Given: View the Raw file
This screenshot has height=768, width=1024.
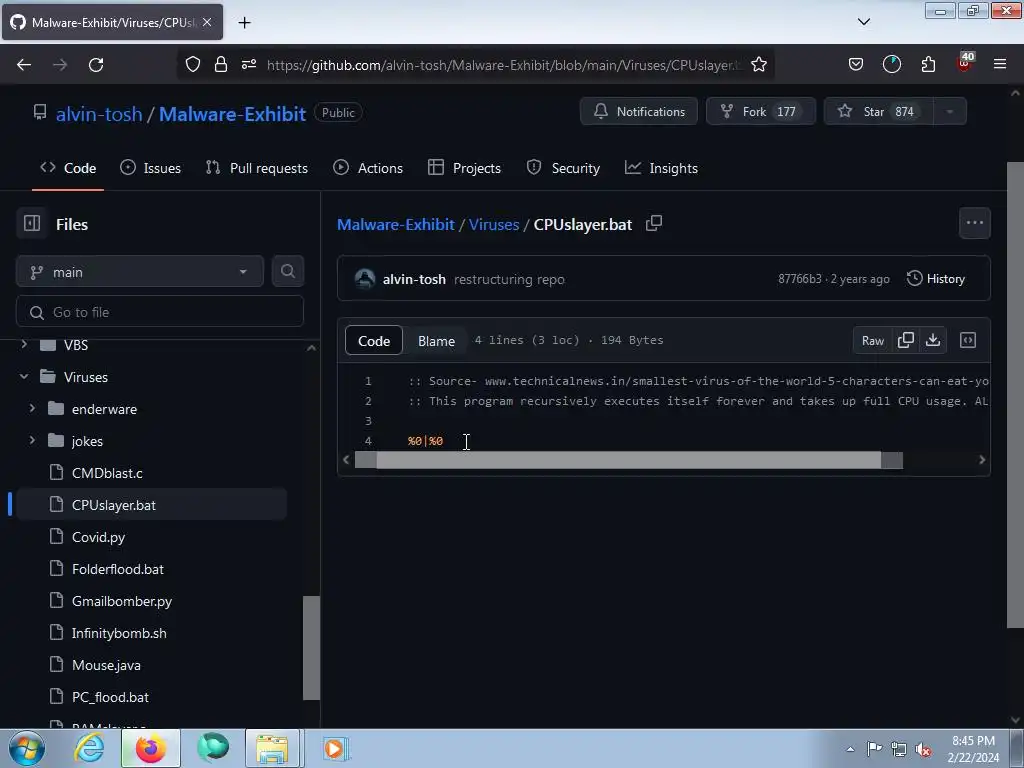Looking at the screenshot, I should click(x=872, y=340).
